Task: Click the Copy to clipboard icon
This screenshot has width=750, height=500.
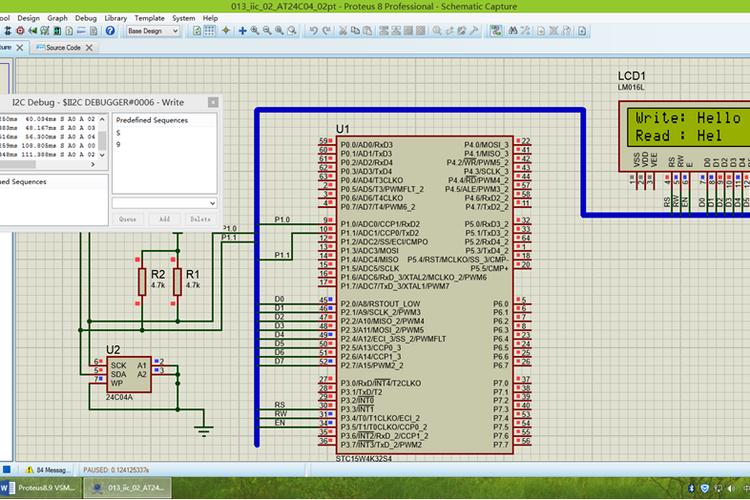Action: 355,31
